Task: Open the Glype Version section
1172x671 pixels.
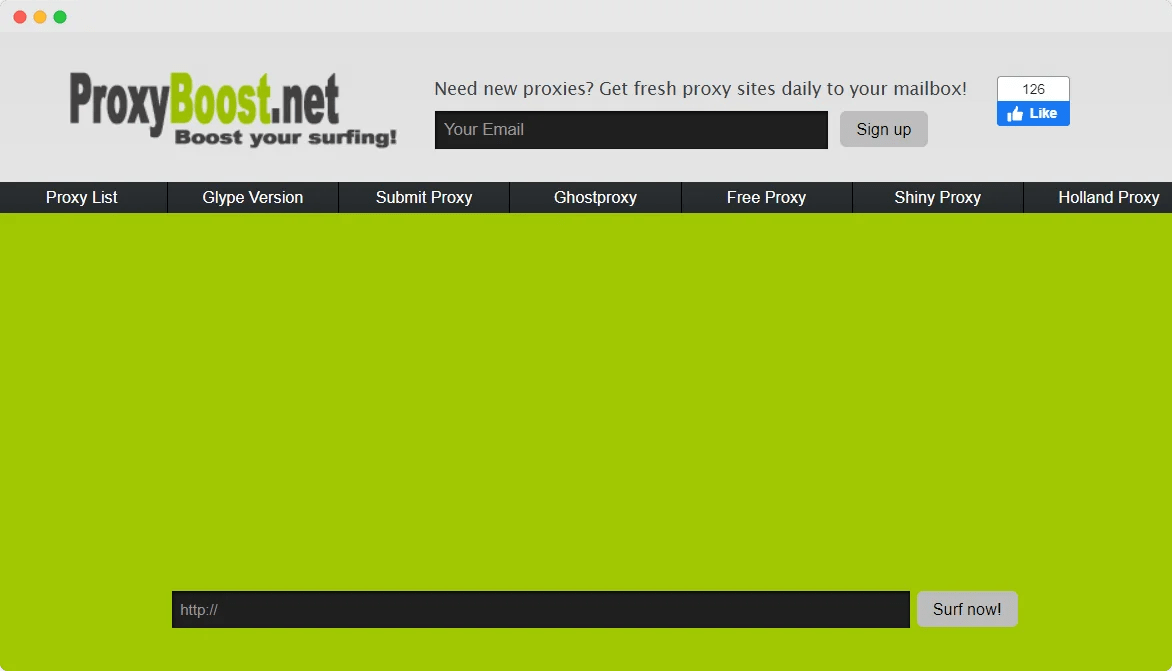Action: pos(252,197)
